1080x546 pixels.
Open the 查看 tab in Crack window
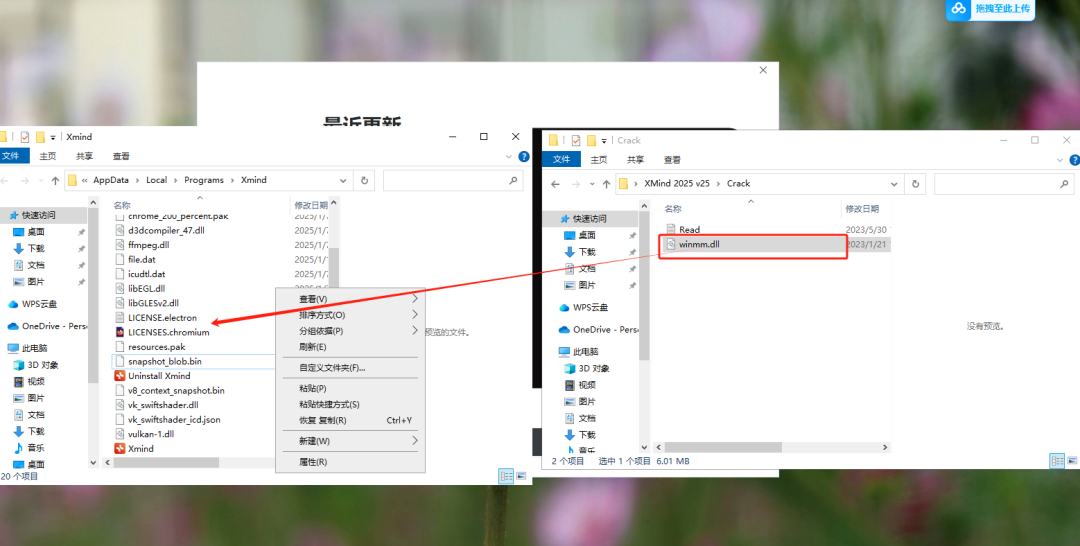pos(672,160)
